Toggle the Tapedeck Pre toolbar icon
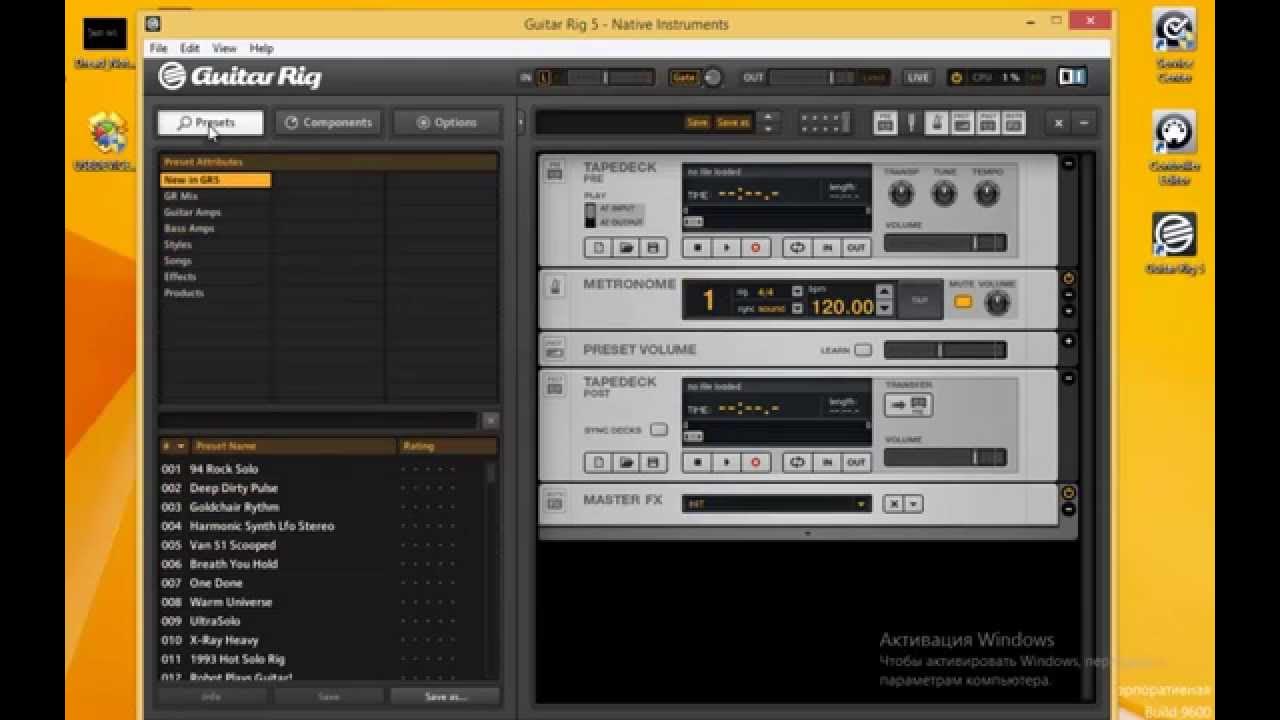 [x=885, y=123]
